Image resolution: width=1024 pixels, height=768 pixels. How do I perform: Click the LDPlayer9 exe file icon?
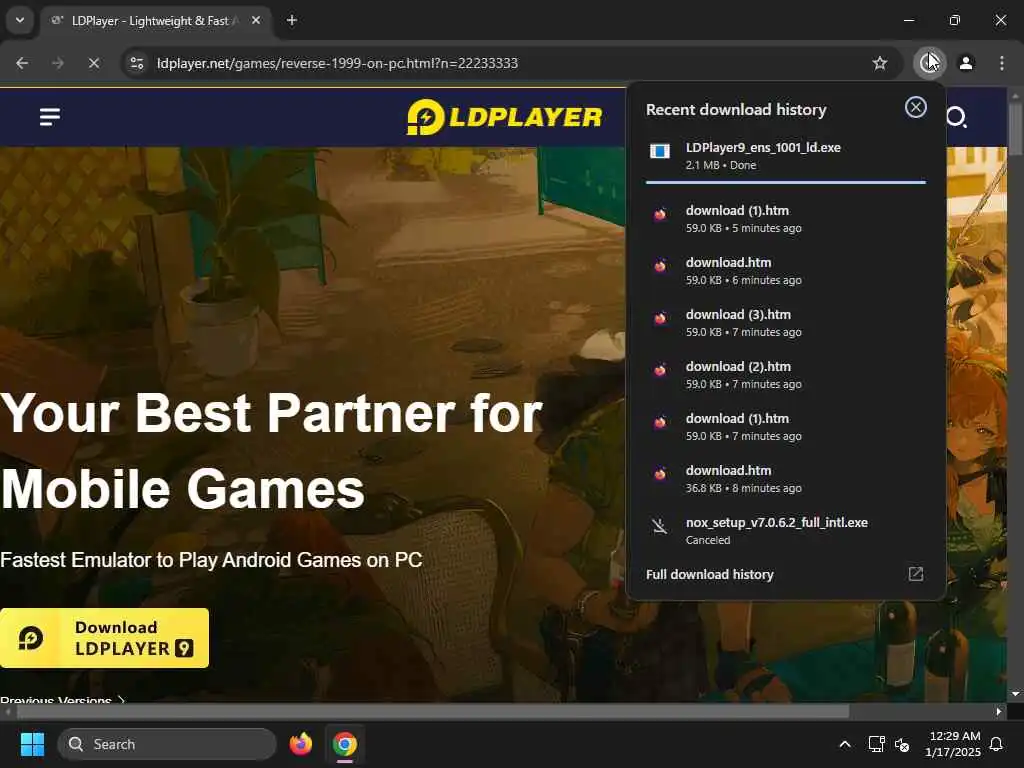coord(660,152)
